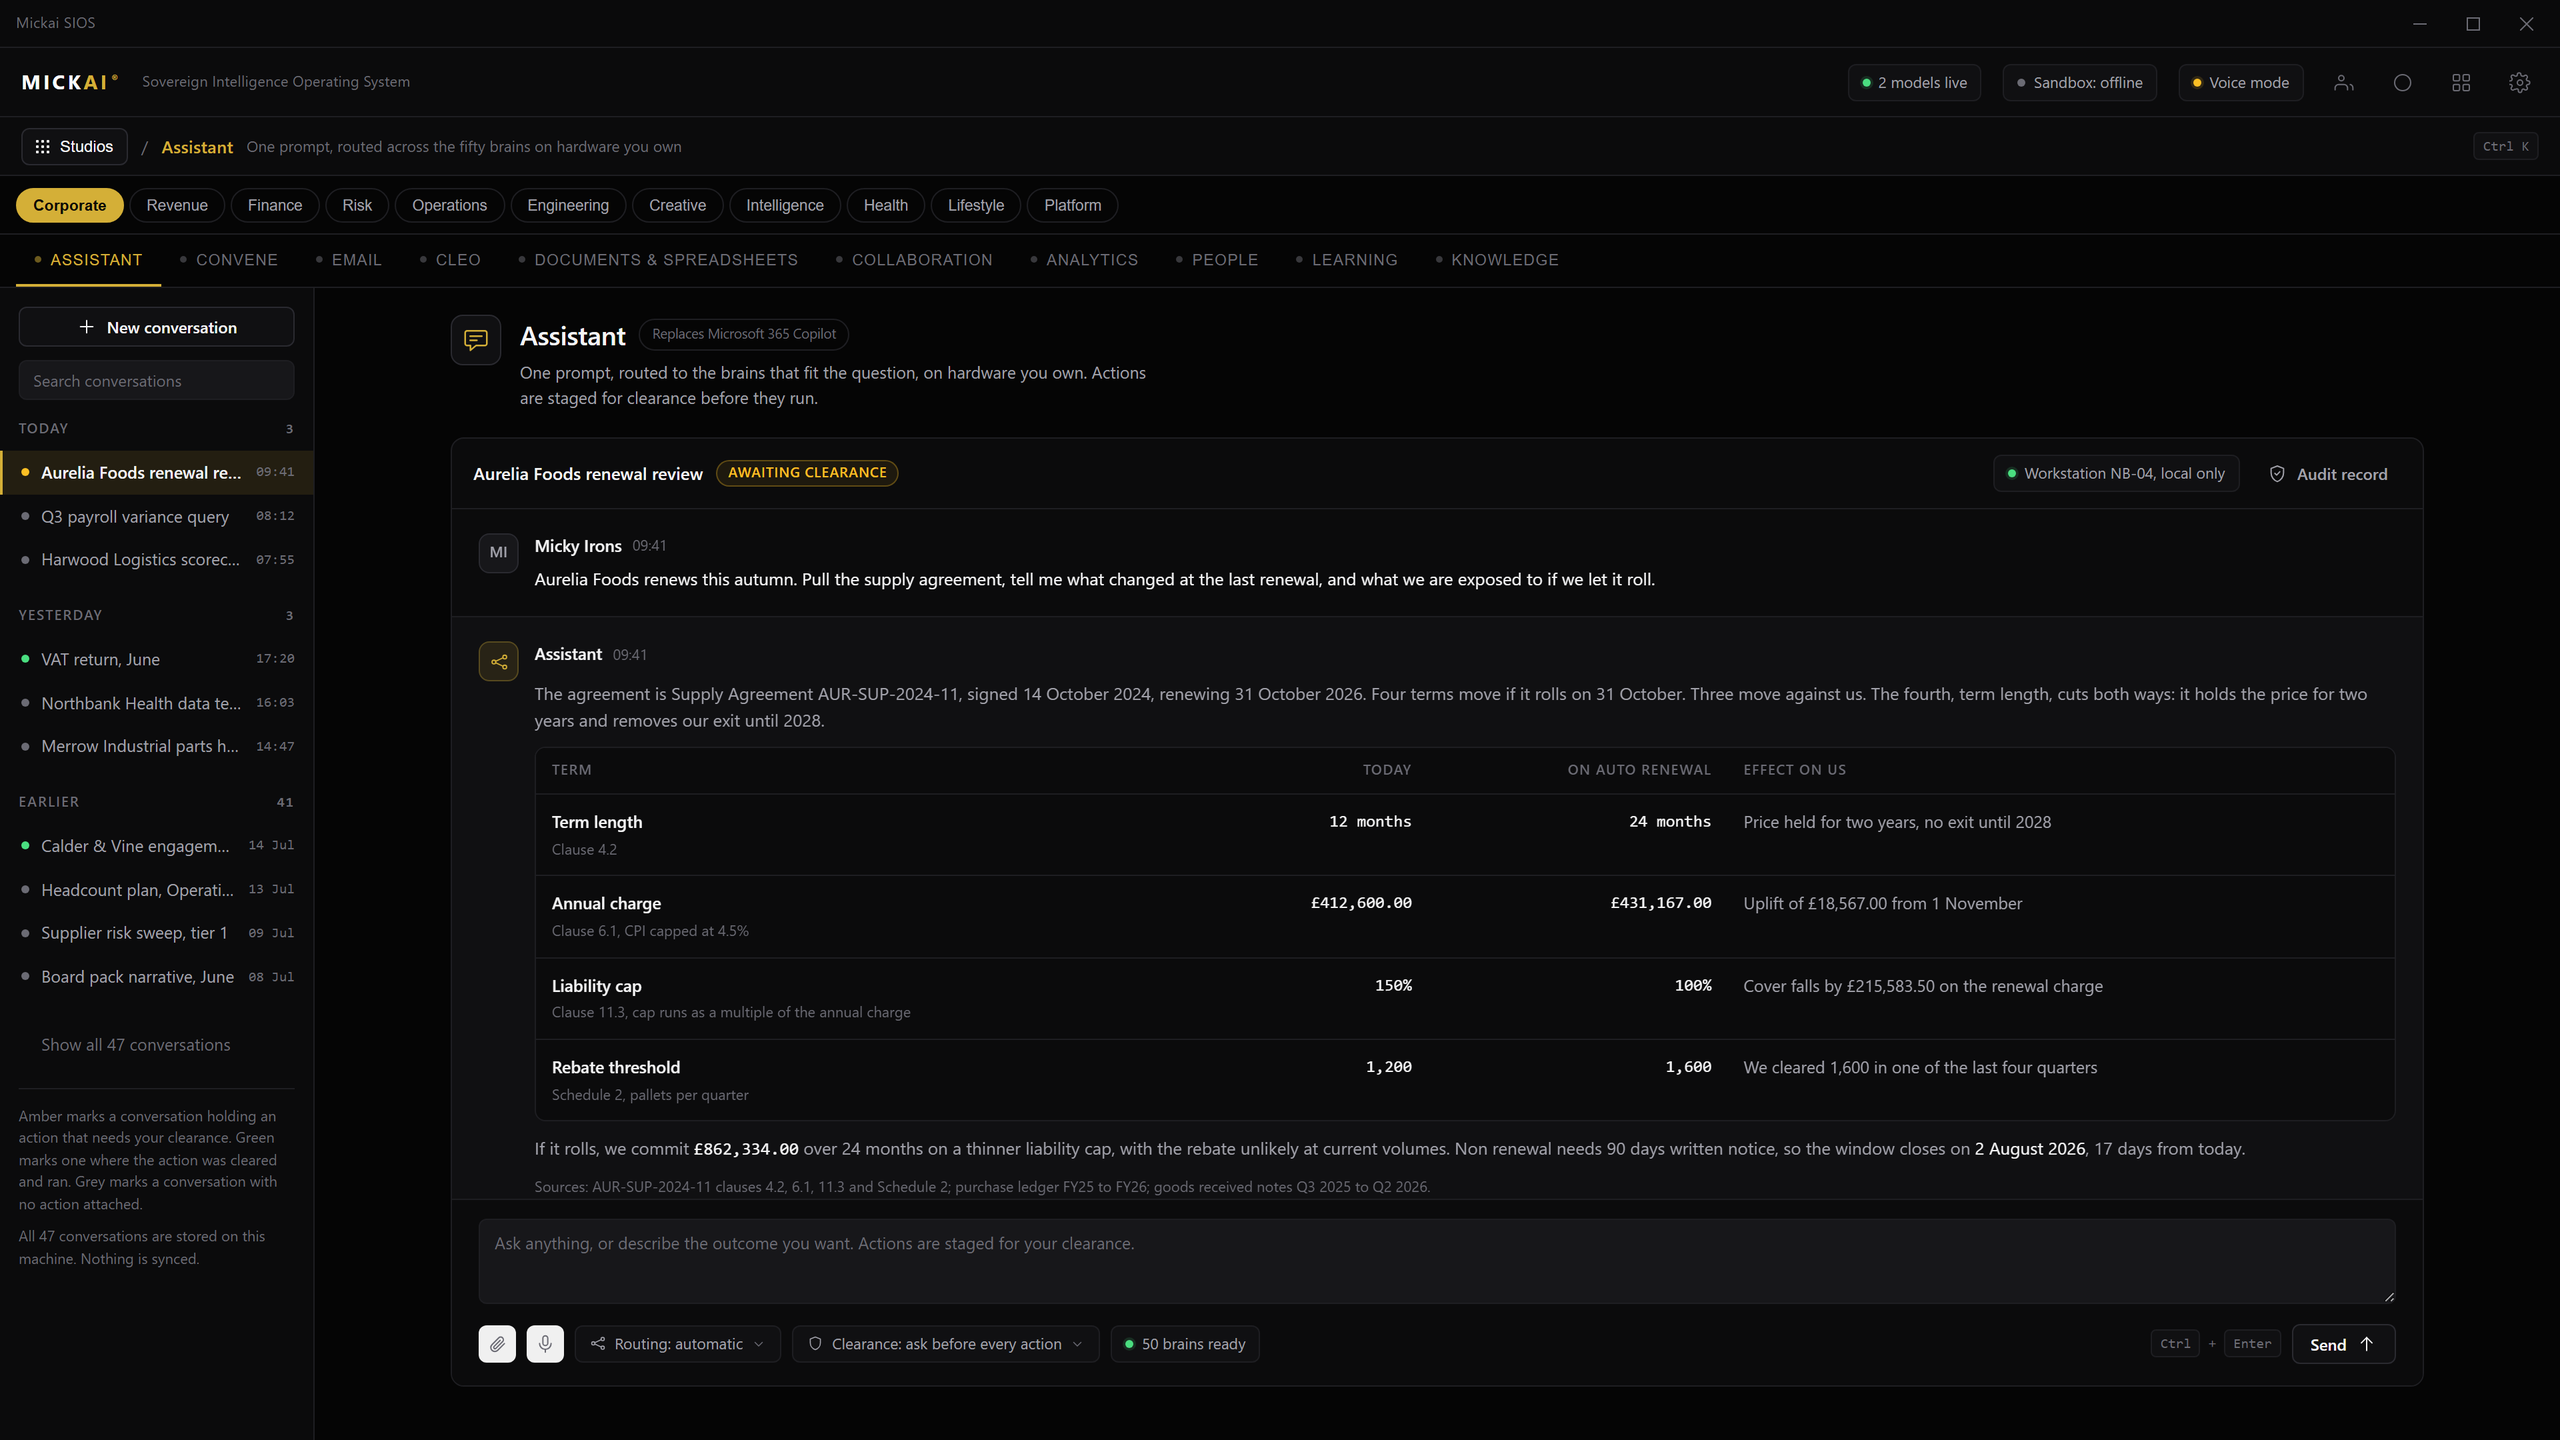Open Aurelia Foods renewal review conversation

click(x=157, y=472)
